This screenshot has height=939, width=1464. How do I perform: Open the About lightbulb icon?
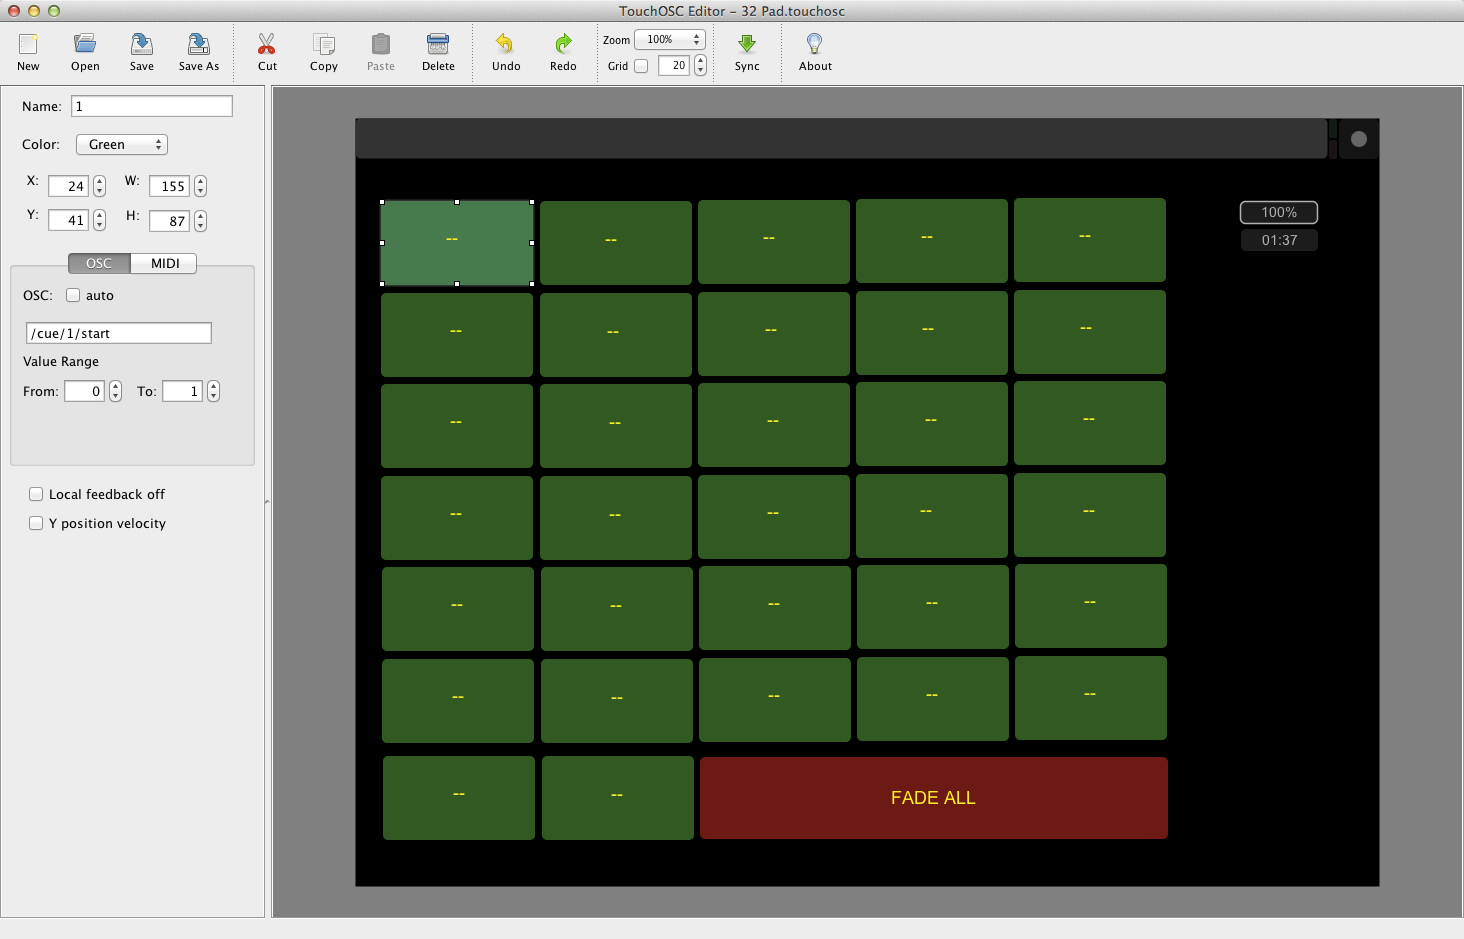(815, 45)
